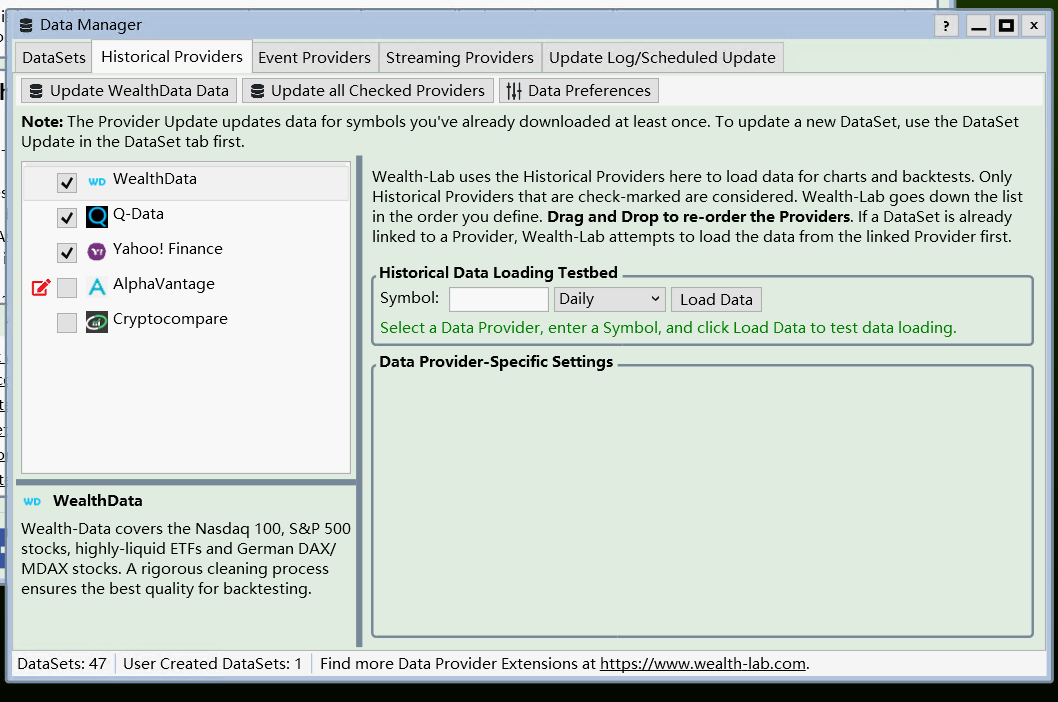Image resolution: width=1058 pixels, height=702 pixels.
Task: Switch to the DataSets tab
Action: 53,57
